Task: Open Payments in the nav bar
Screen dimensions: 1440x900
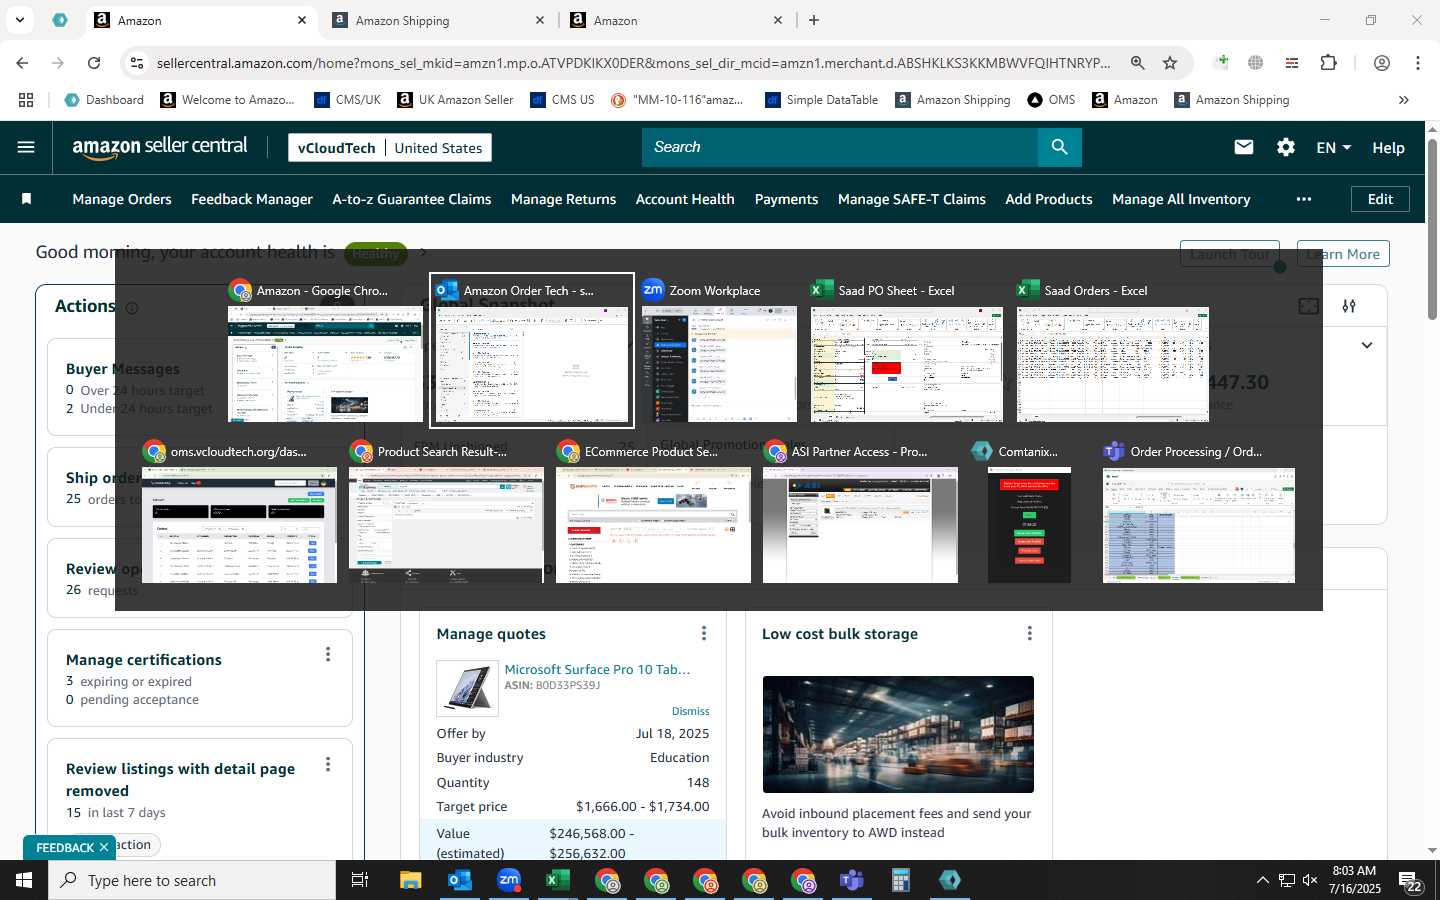Action: coord(786,199)
